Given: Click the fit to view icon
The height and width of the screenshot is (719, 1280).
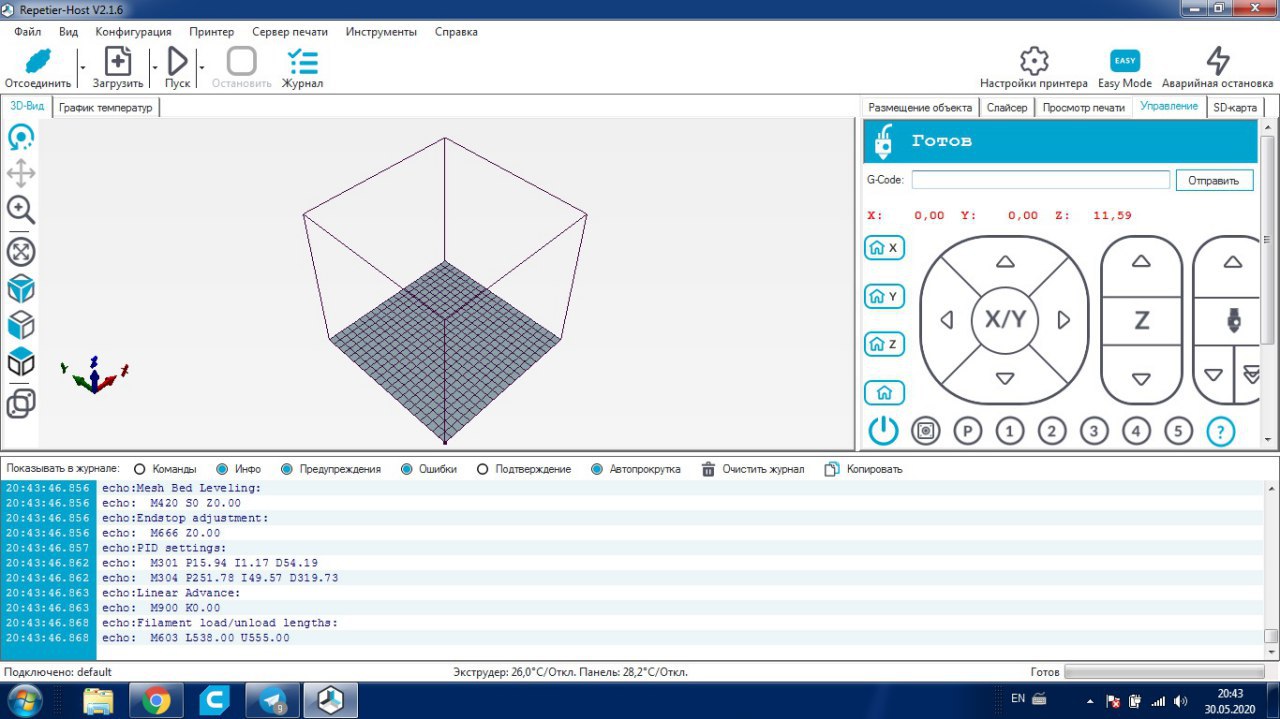Looking at the screenshot, I should click(21, 251).
